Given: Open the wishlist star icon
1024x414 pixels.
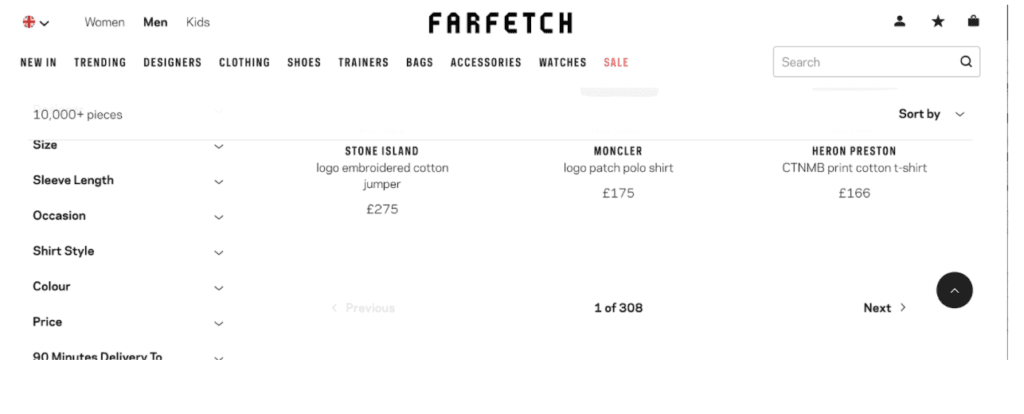Looking at the screenshot, I should pyautogui.click(x=938, y=21).
